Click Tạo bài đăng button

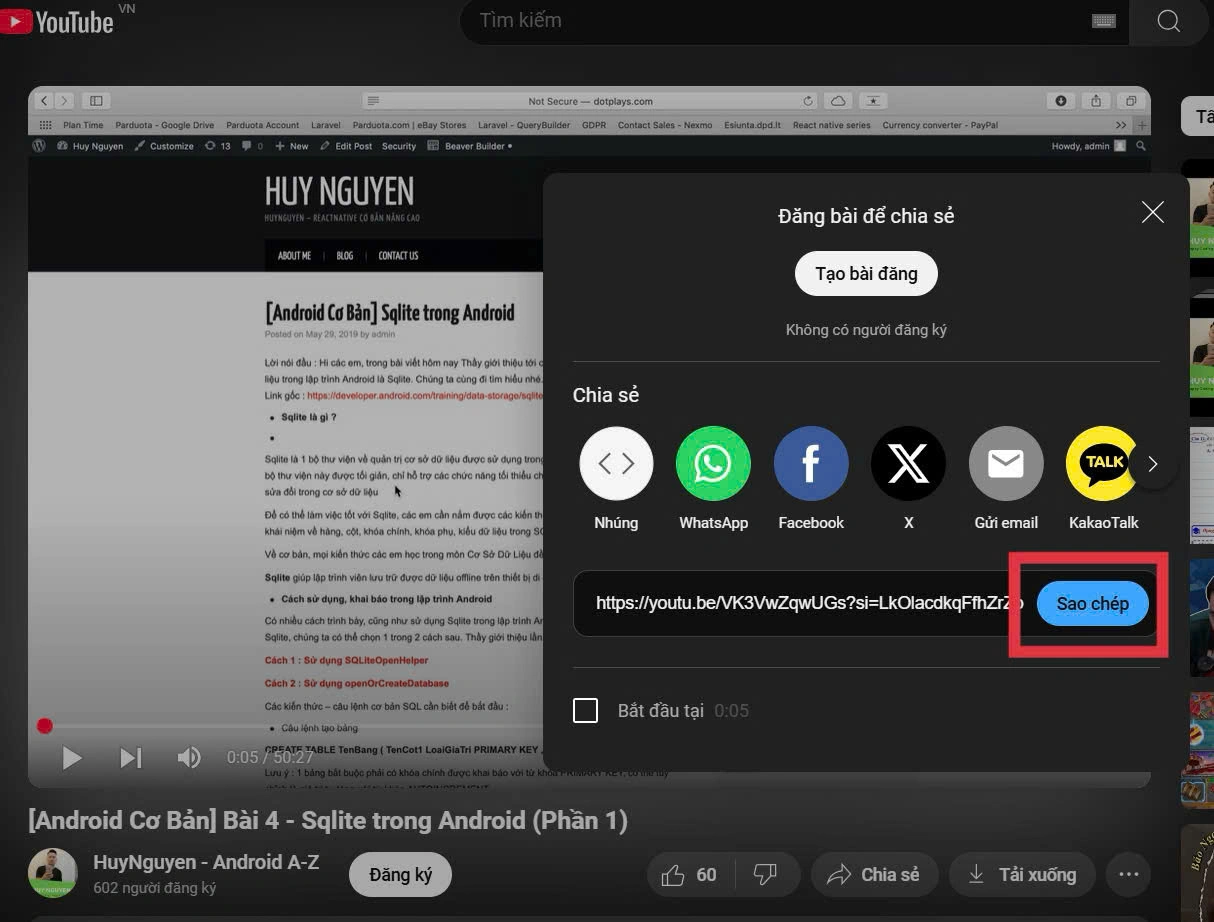coord(866,274)
